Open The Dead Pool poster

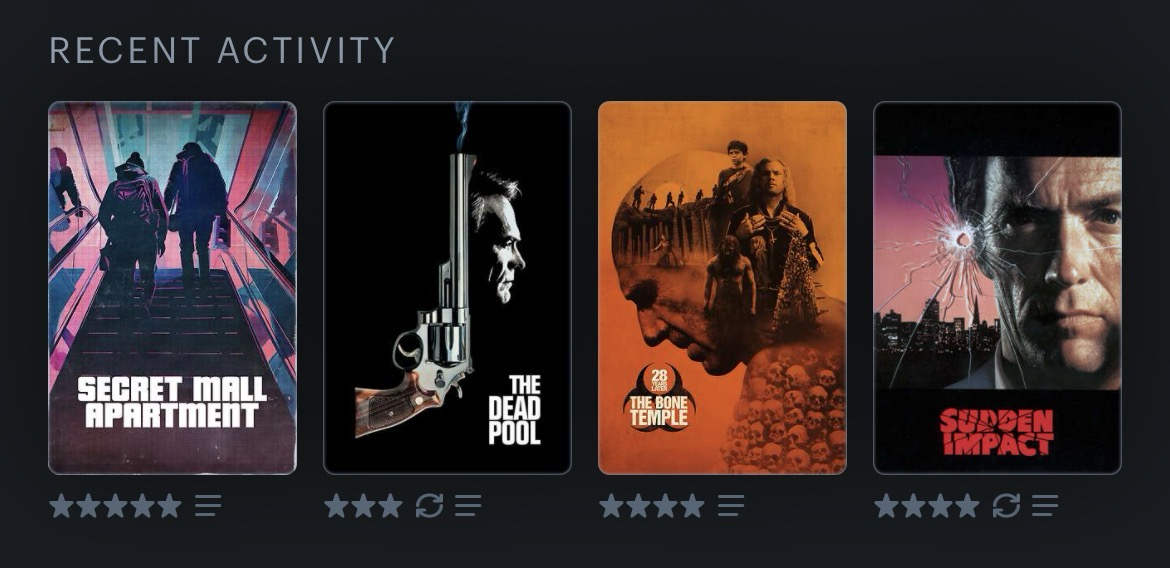pyautogui.click(x=447, y=287)
